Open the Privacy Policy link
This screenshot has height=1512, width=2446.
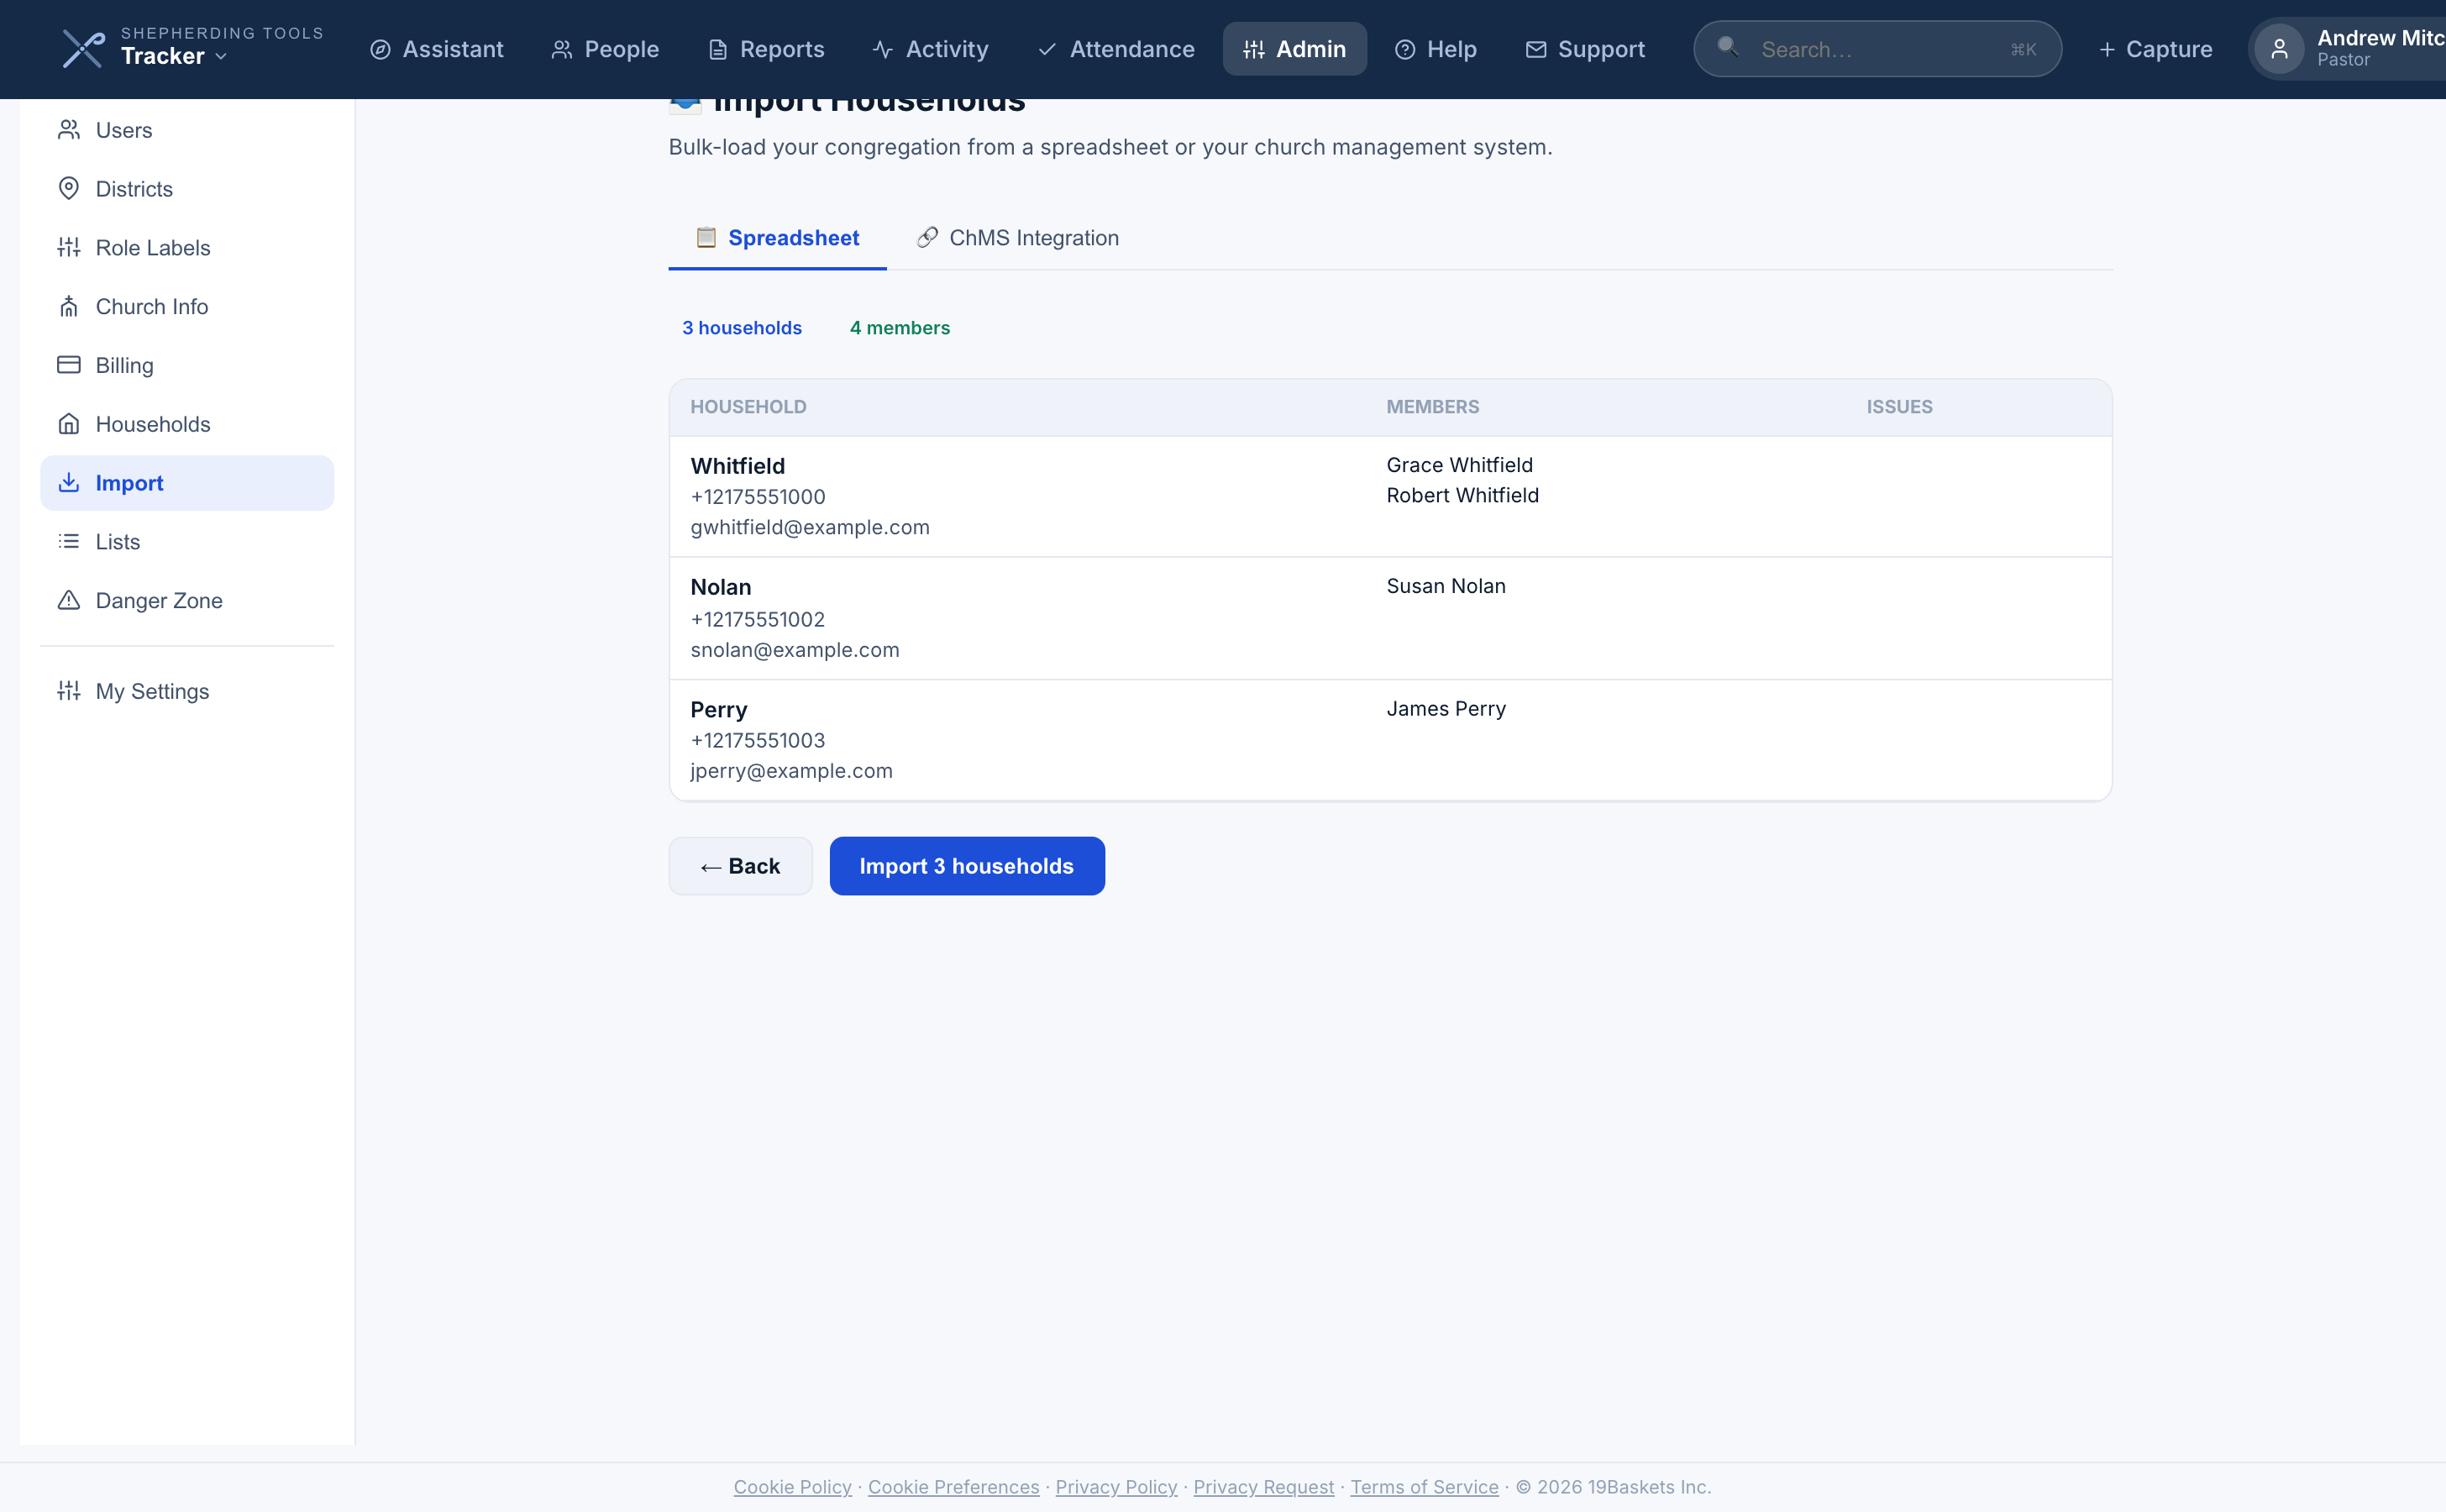[x=1116, y=1487]
